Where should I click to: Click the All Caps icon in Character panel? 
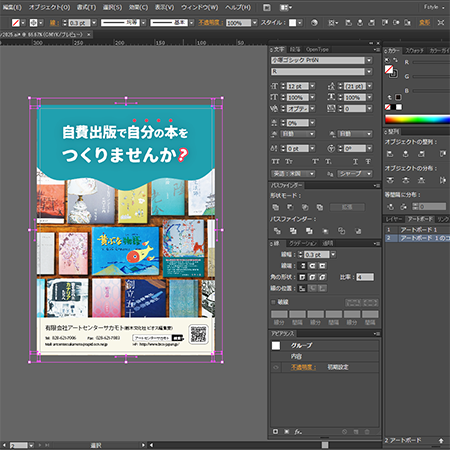point(275,162)
